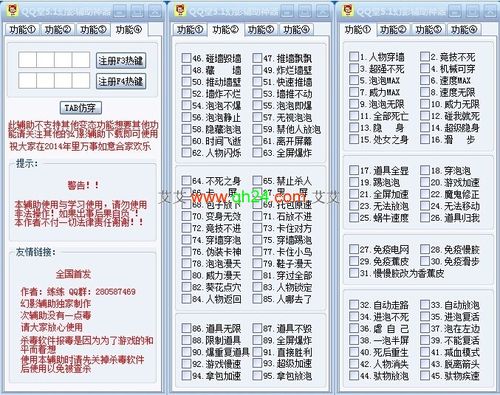Toggle checkbox 65. 禁止杀人
Image resolution: width=500 pixels, height=395 pixels.
257,181
